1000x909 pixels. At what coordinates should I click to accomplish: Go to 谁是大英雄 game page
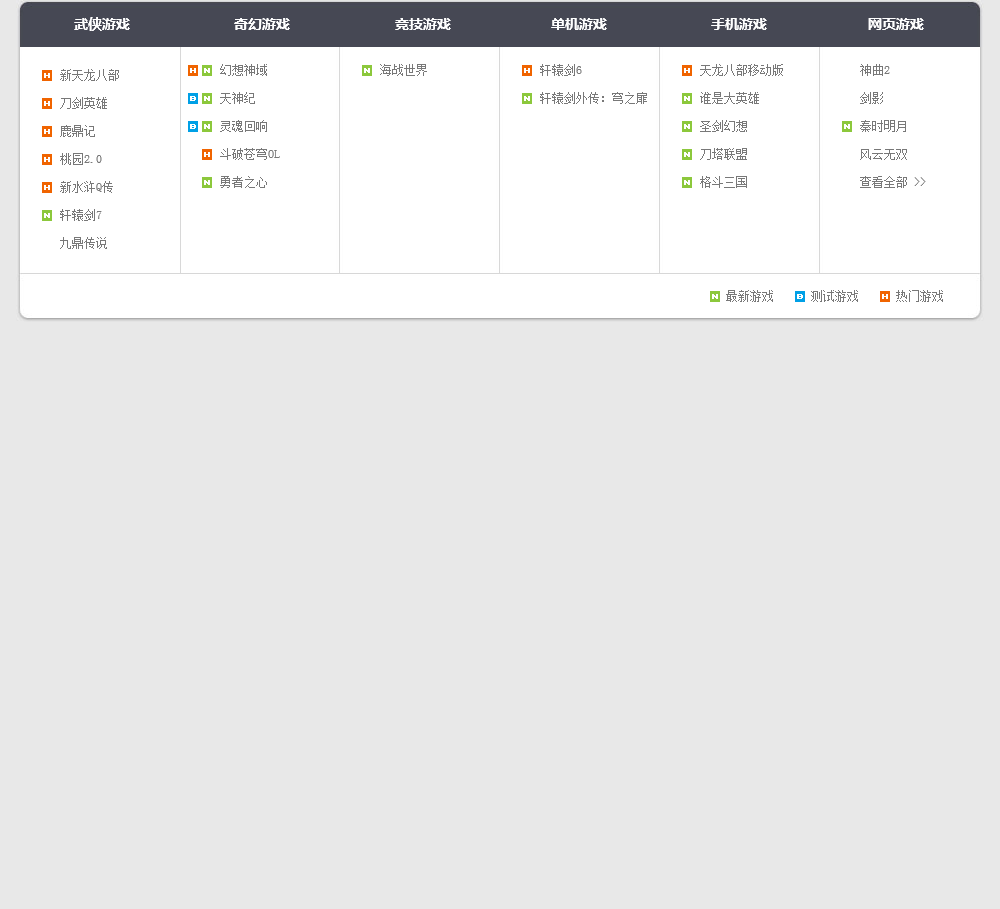pyautogui.click(x=730, y=98)
